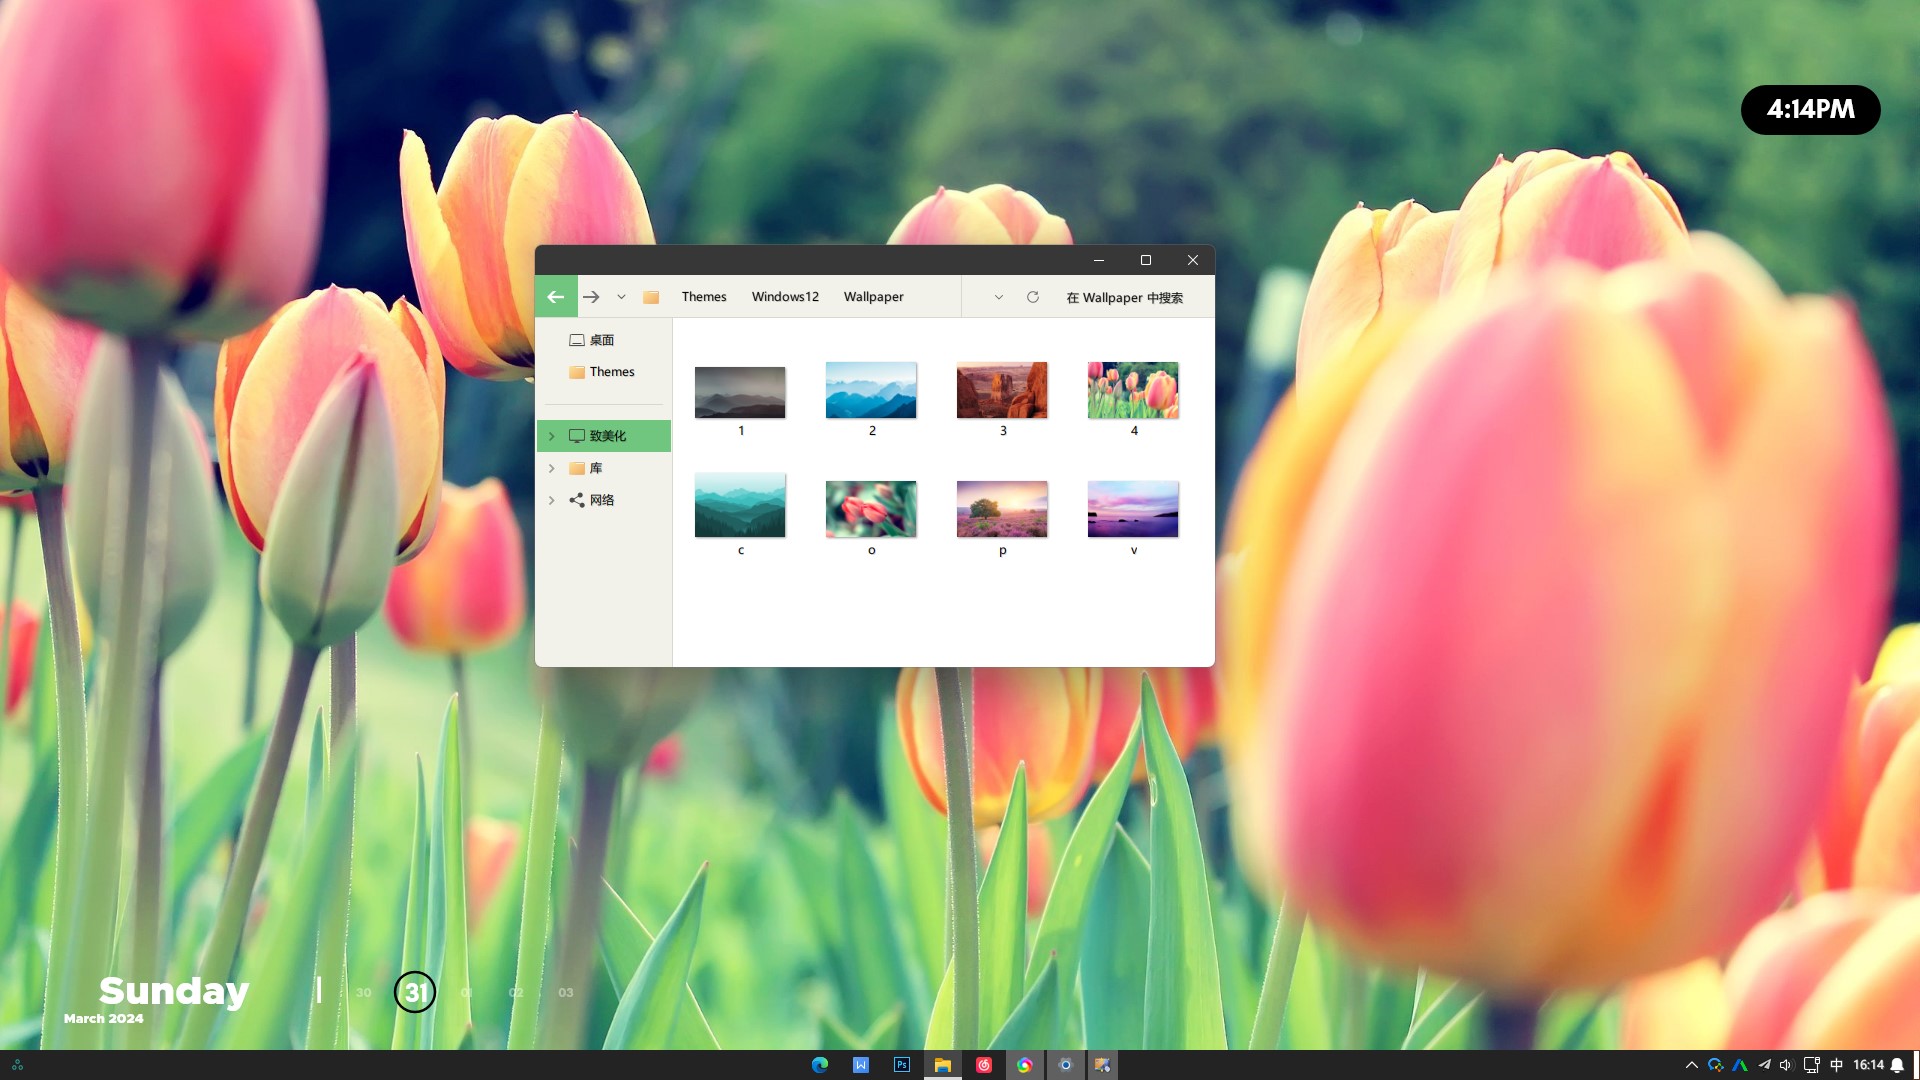Select the tulip wallpaper thumbnail 4
This screenshot has width=1920, height=1080.
(1133, 391)
